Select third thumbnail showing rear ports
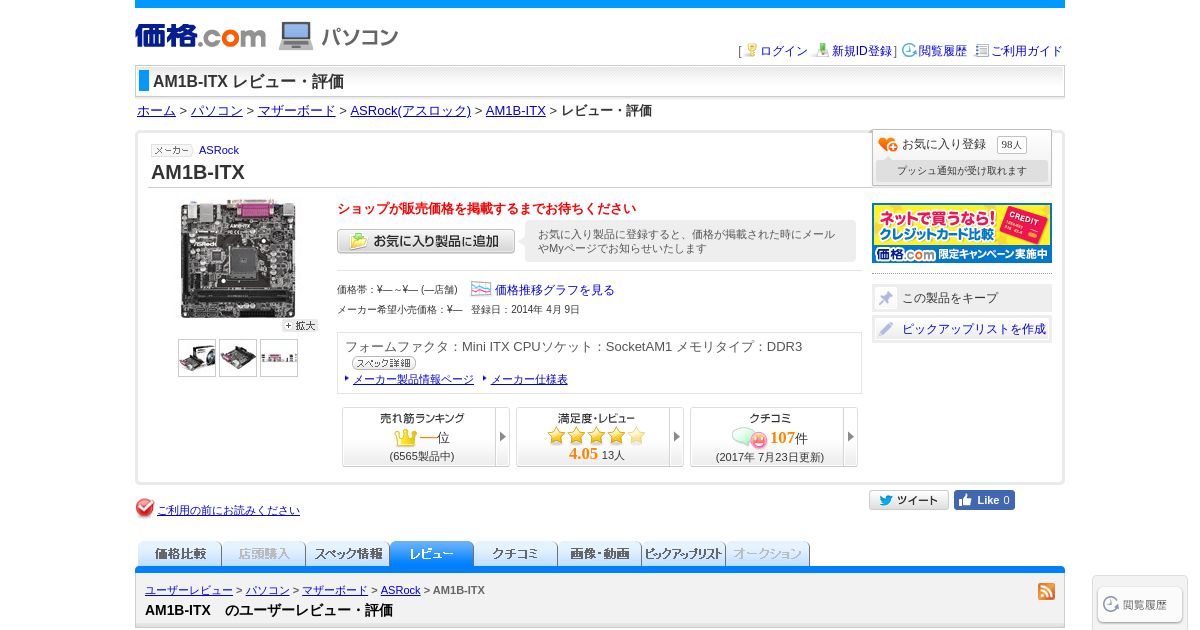Screen dimensions: 1200x630 [279, 358]
